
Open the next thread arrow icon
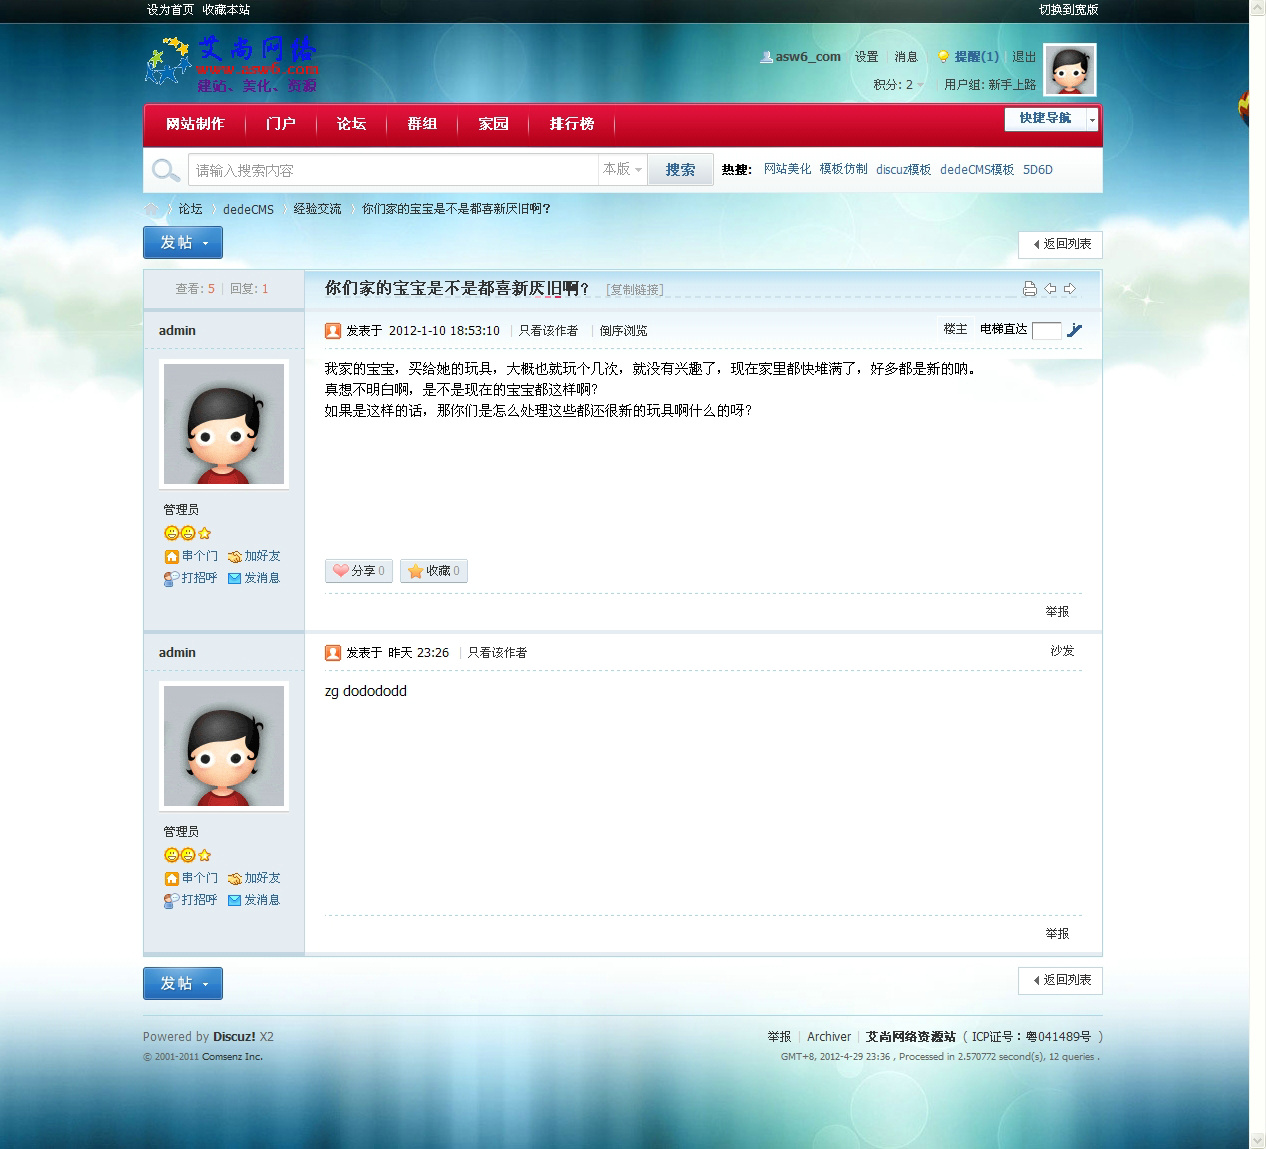tap(1070, 288)
